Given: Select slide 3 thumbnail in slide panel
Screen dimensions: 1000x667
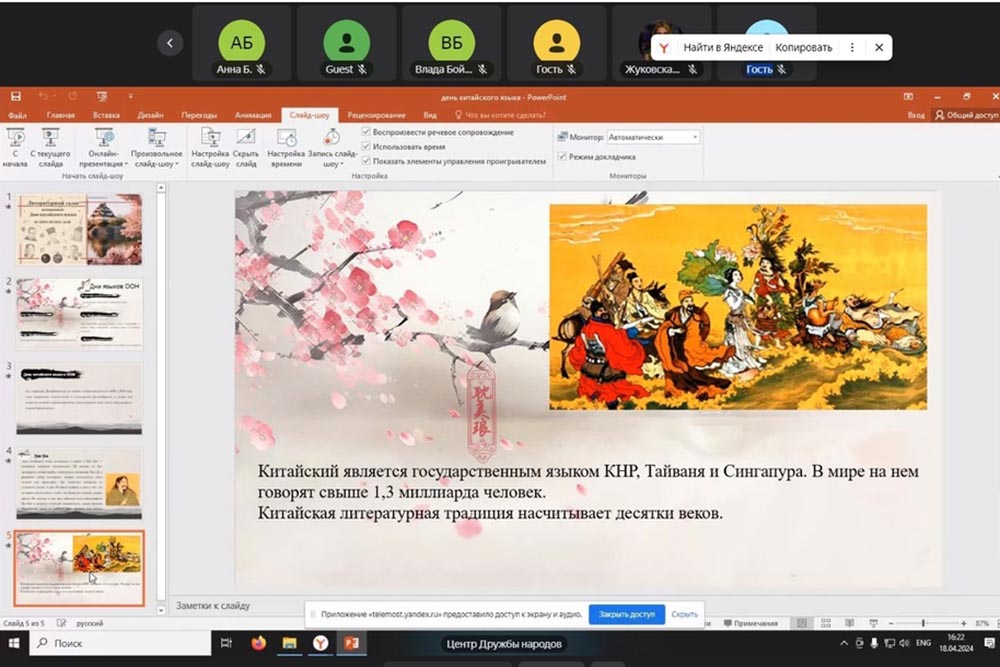Looking at the screenshot, I should (x=79, y=398).
